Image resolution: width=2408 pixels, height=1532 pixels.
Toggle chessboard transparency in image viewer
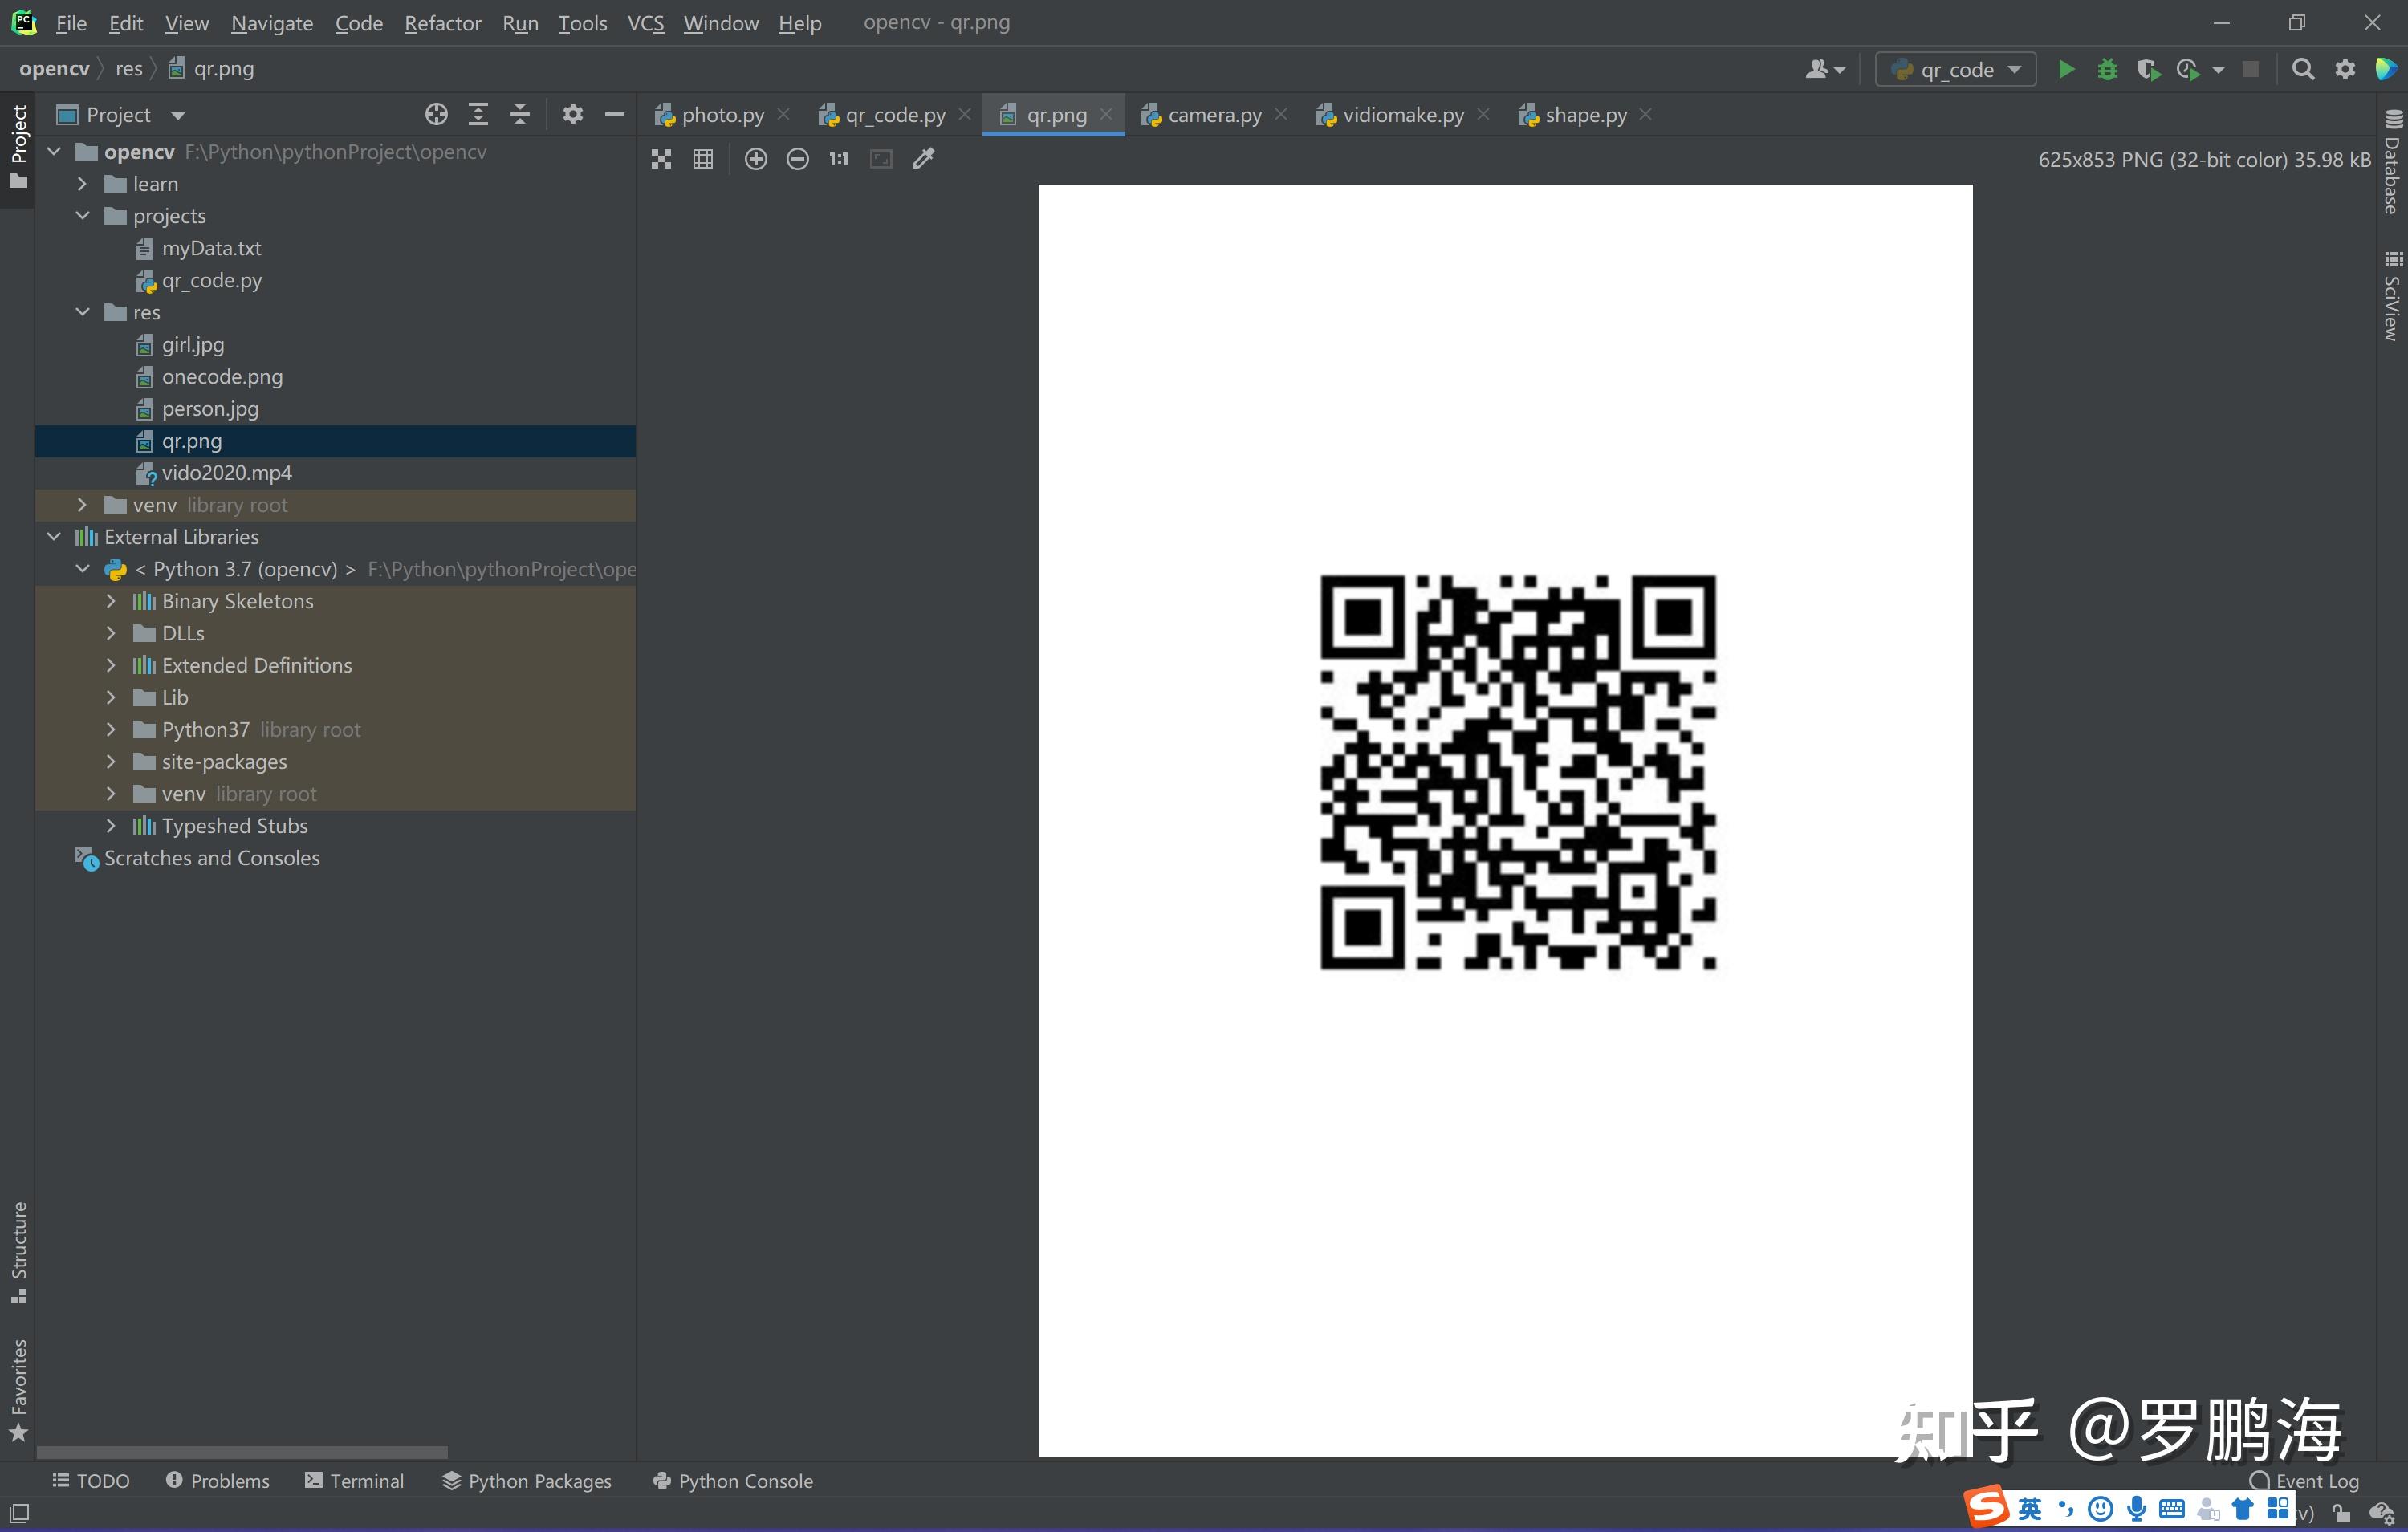(661, 159)
